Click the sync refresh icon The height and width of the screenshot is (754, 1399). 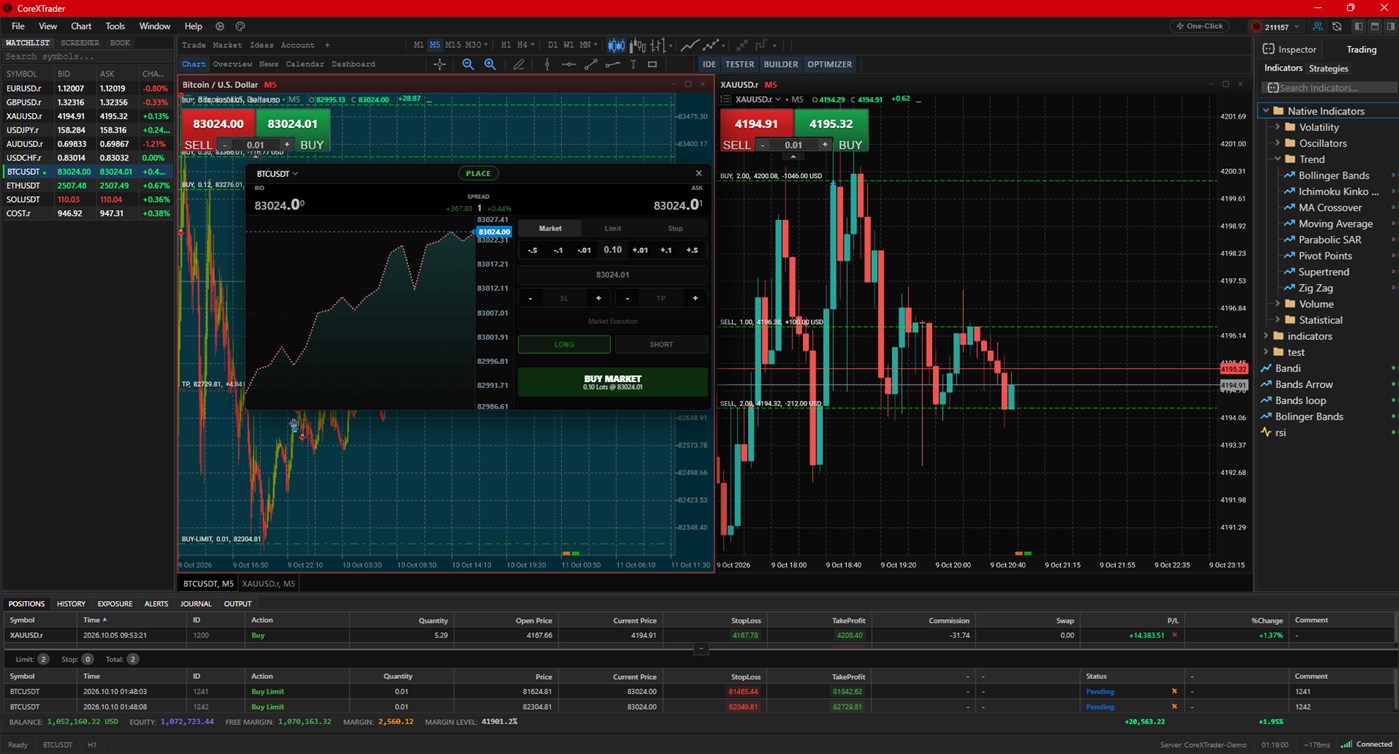coord(1337,26)
